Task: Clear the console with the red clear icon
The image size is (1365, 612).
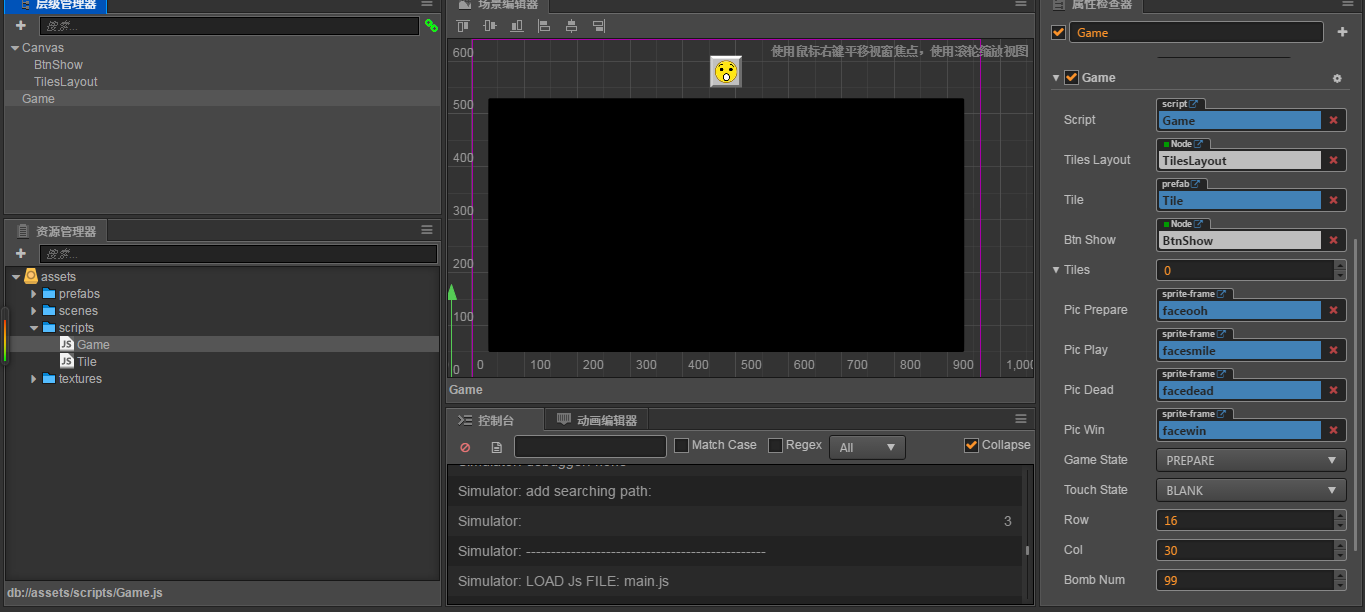Action: point(465,447)
